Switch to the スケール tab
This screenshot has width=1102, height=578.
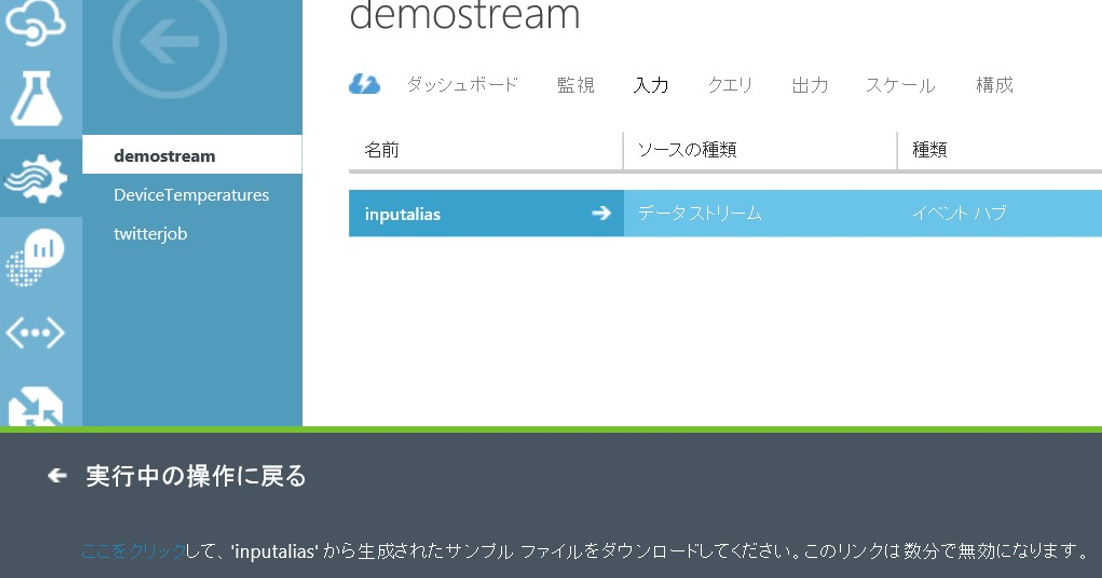click(x=901, y=85)
